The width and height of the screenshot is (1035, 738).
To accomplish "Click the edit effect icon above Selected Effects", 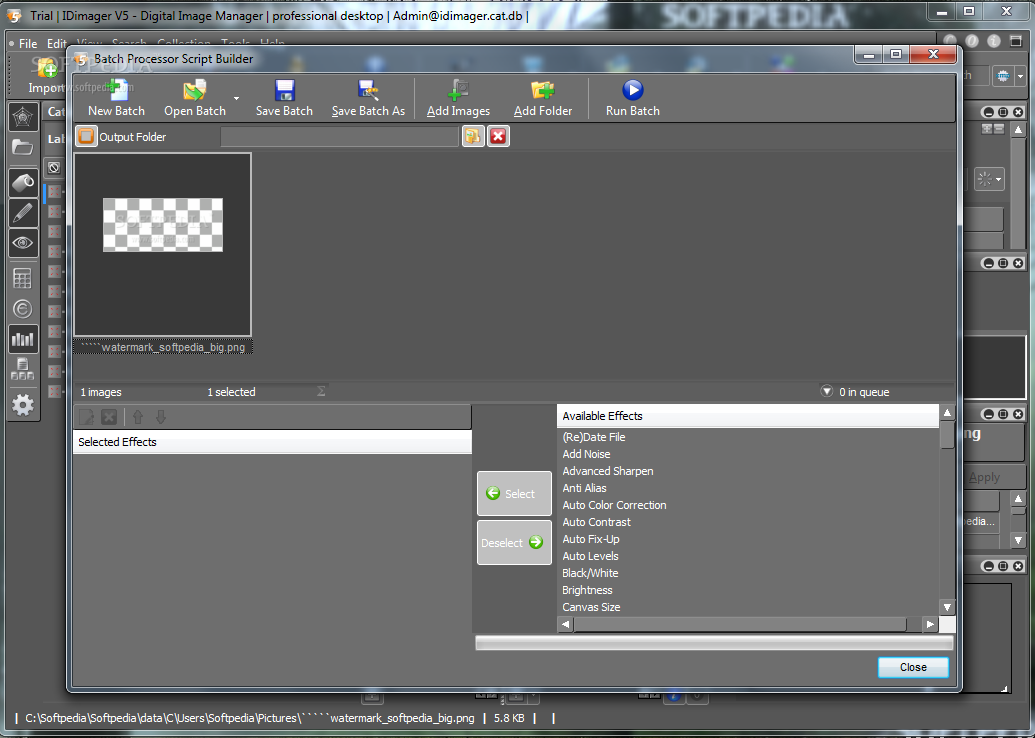I will 86,417.
